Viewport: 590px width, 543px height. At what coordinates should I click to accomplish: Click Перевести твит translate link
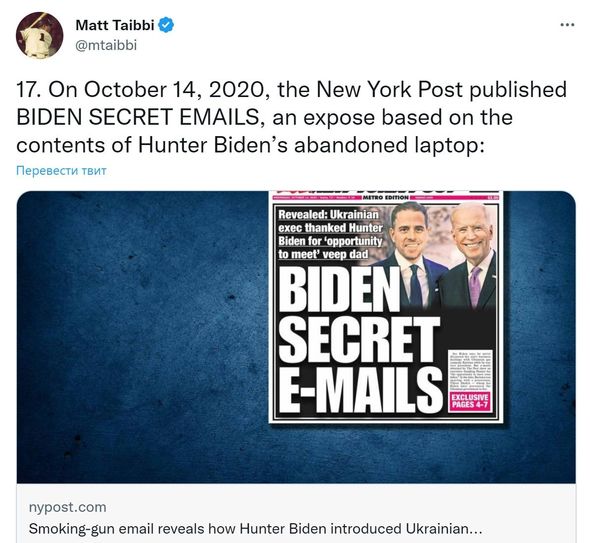(x=61, y=170)
